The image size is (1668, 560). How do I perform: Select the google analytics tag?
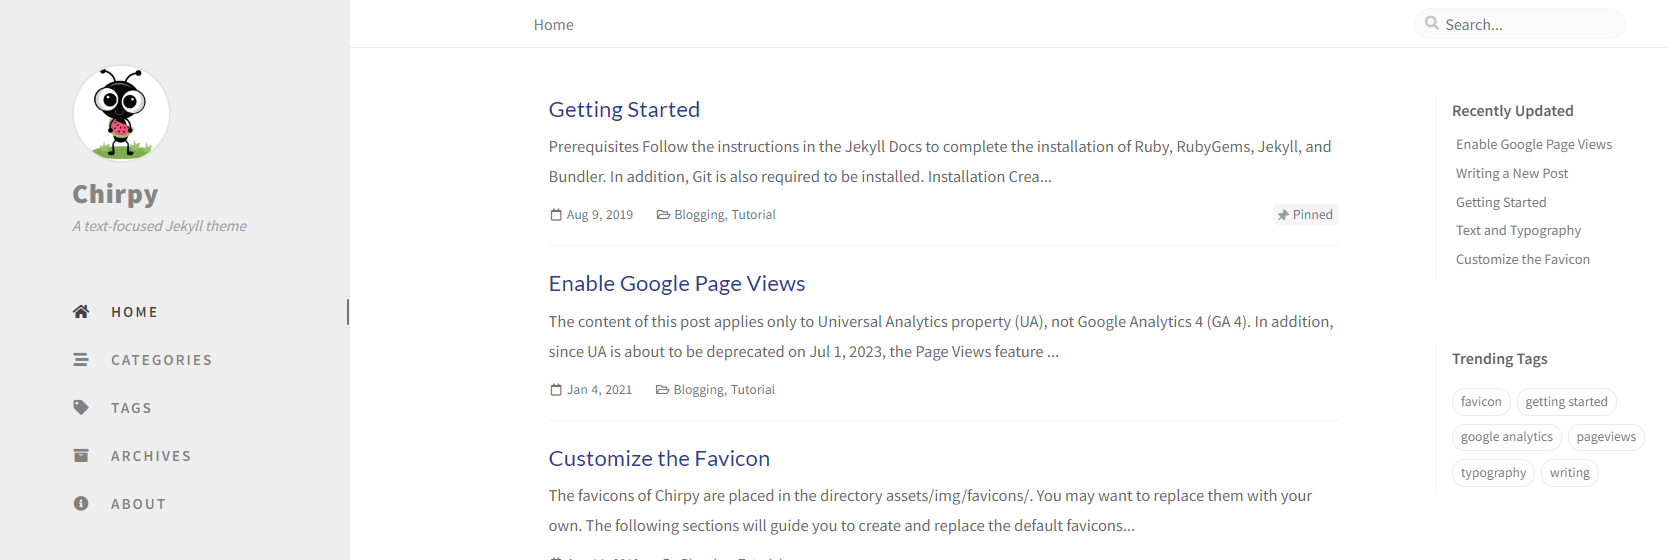pyautogui.click(x=1506, y=437)
